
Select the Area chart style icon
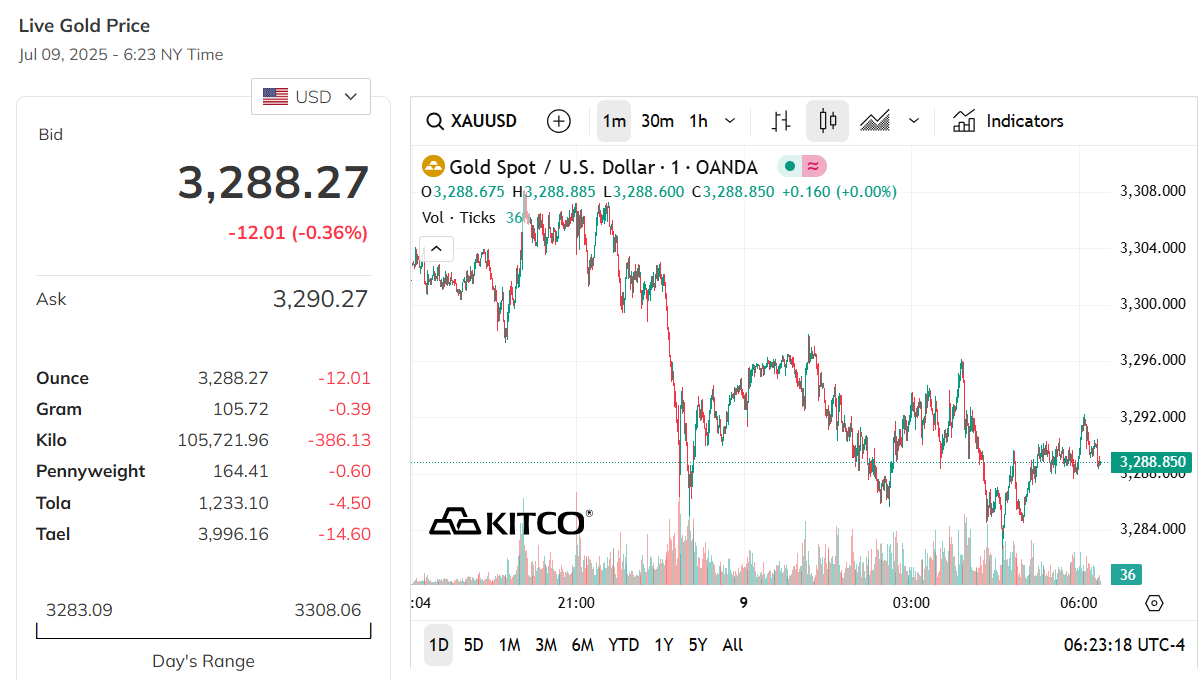(875, 121)
